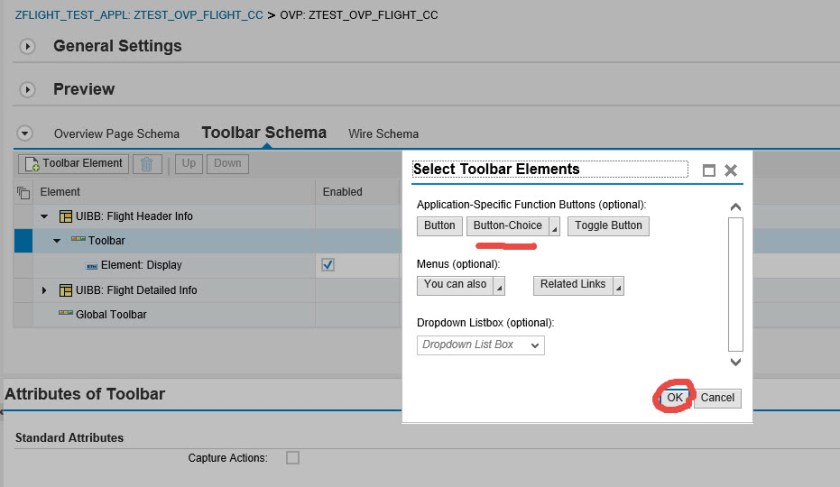840x487 pixels.
Task: Click the dialog scroll down arrow
Action: (x=736, y=362)
